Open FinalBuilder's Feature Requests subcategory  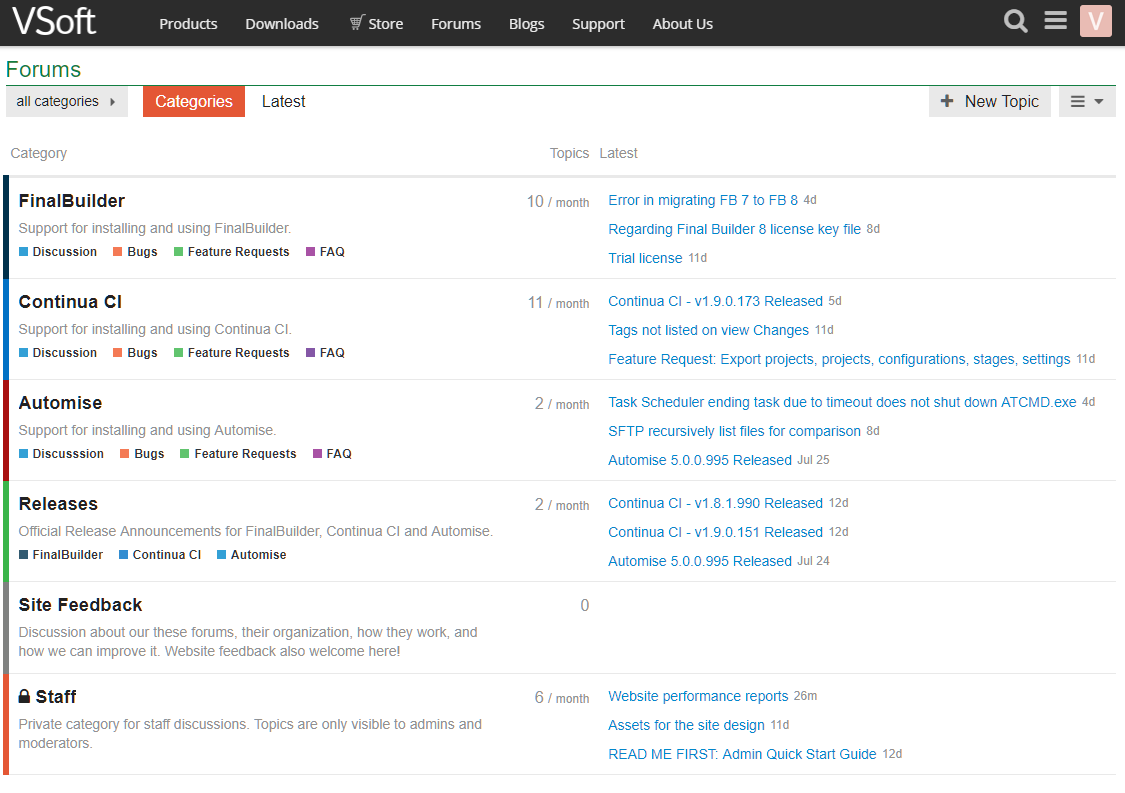tap(232, 252)
